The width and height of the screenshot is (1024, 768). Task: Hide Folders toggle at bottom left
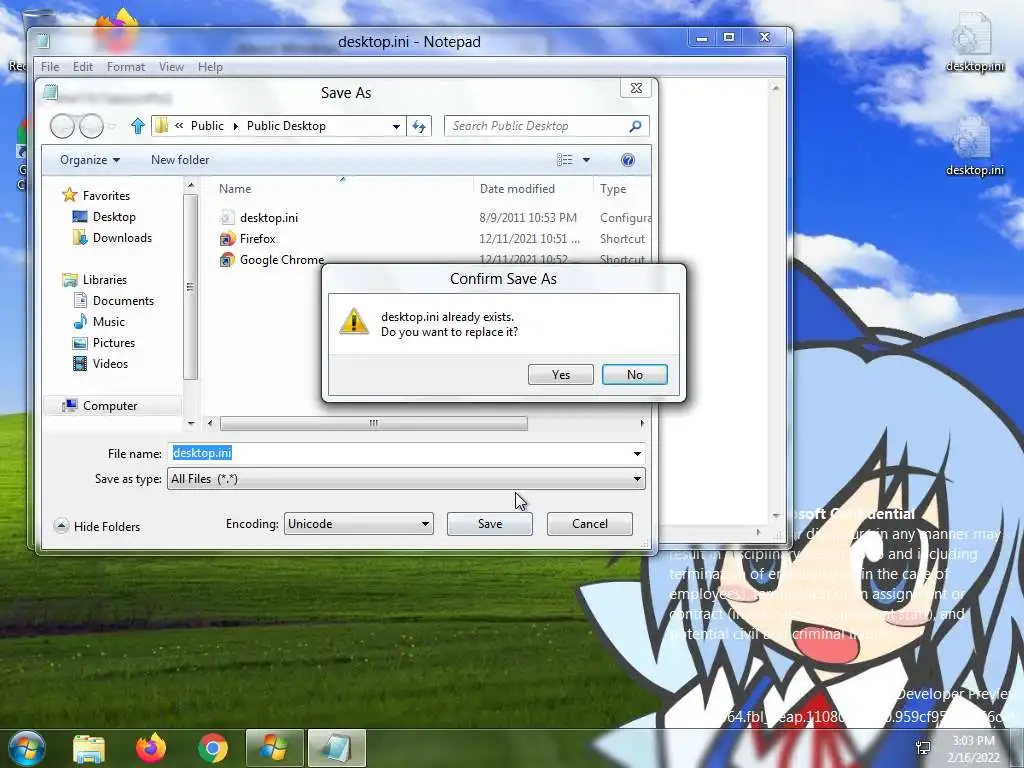(x=97, y=526)
